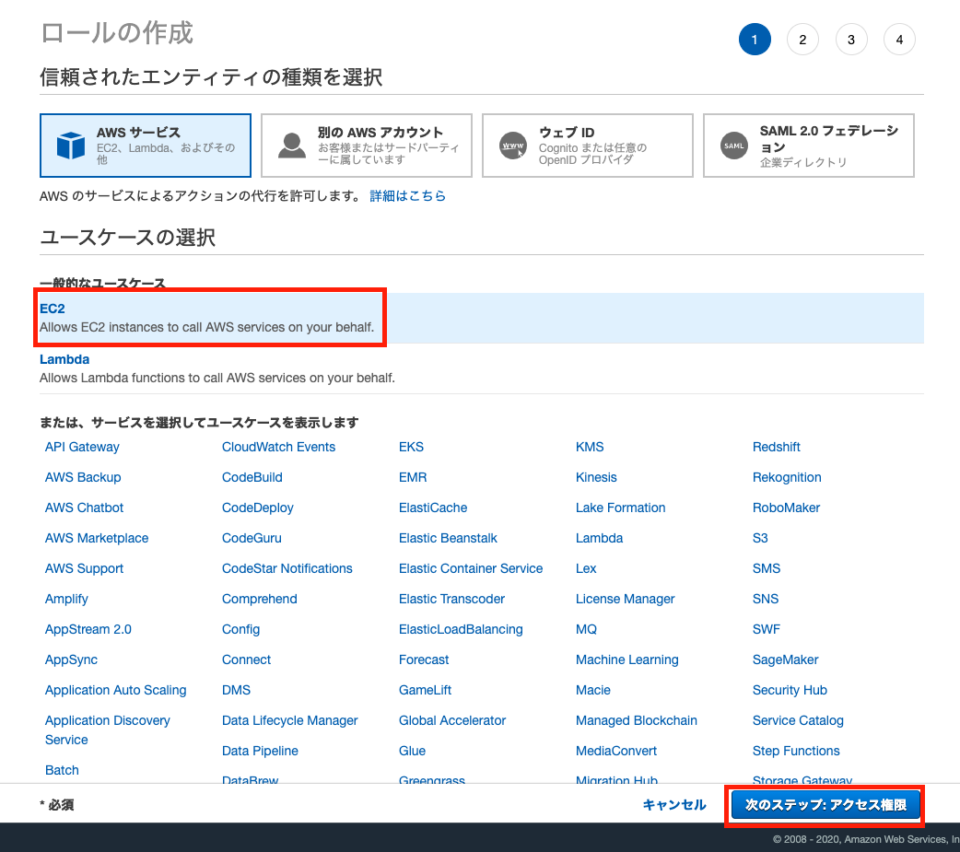
Task: Select the Amplify service
Action: 66,599
